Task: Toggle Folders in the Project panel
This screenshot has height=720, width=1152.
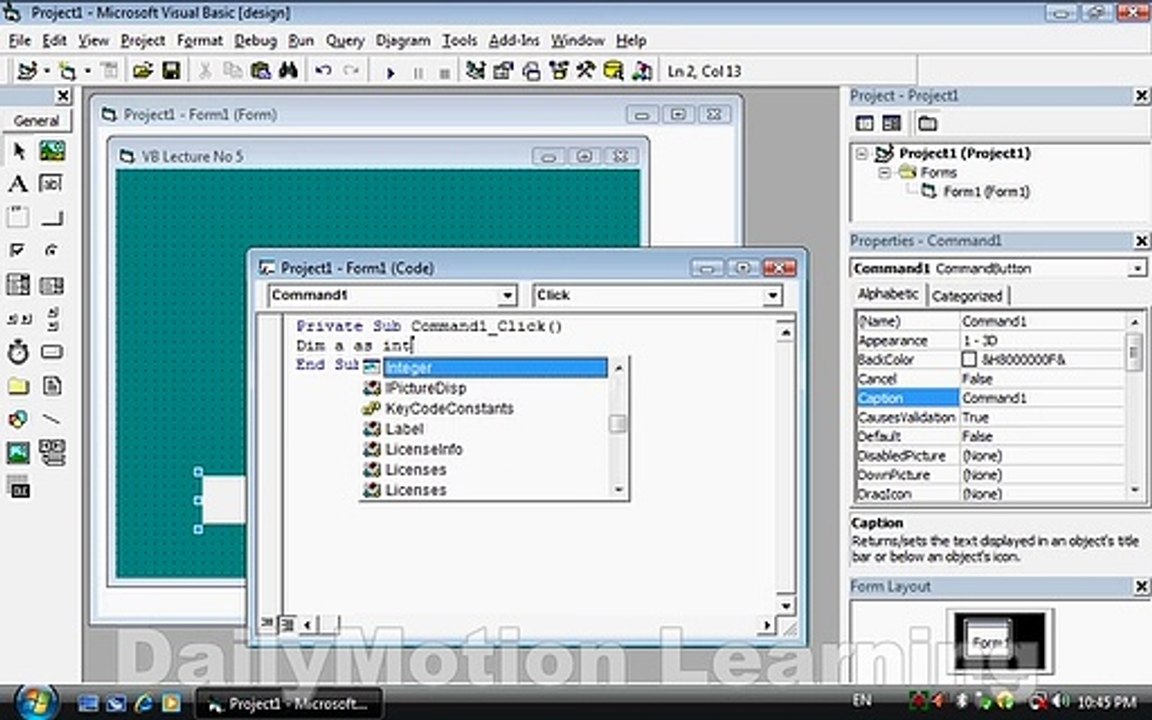Action: [x=927, y=123]
